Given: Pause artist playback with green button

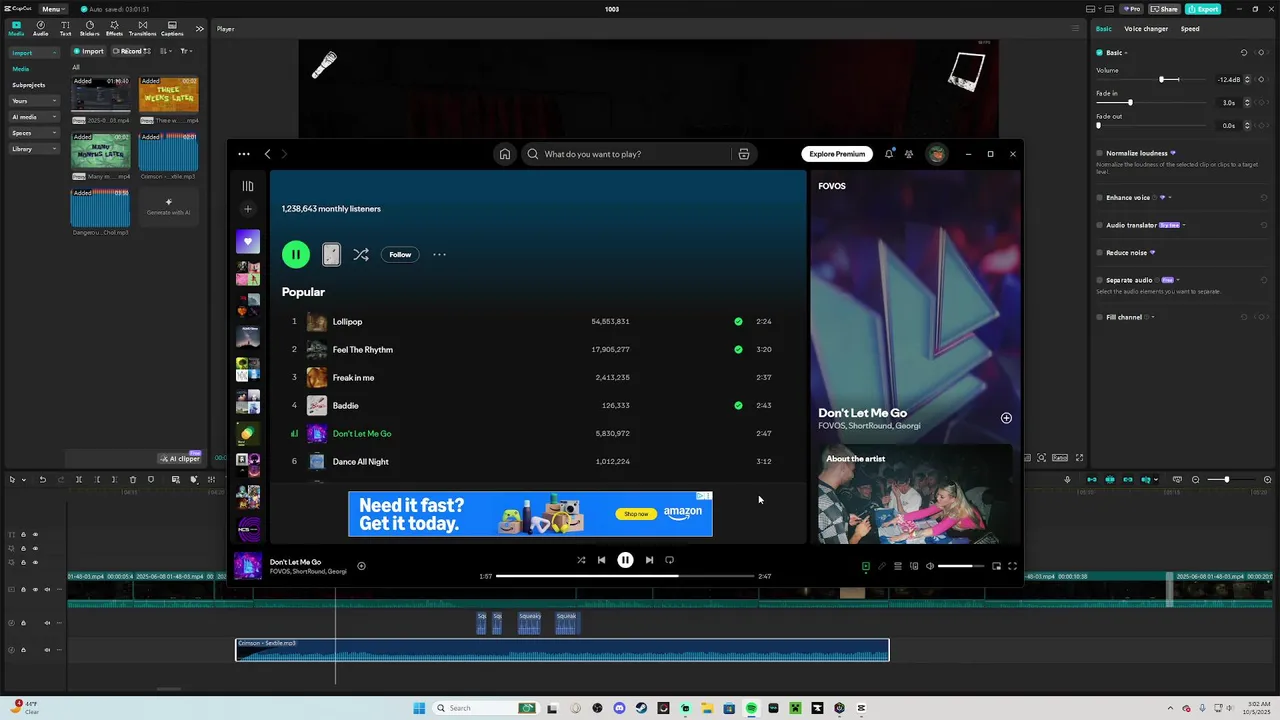Looking at the screenshot, I should point(296,255).
